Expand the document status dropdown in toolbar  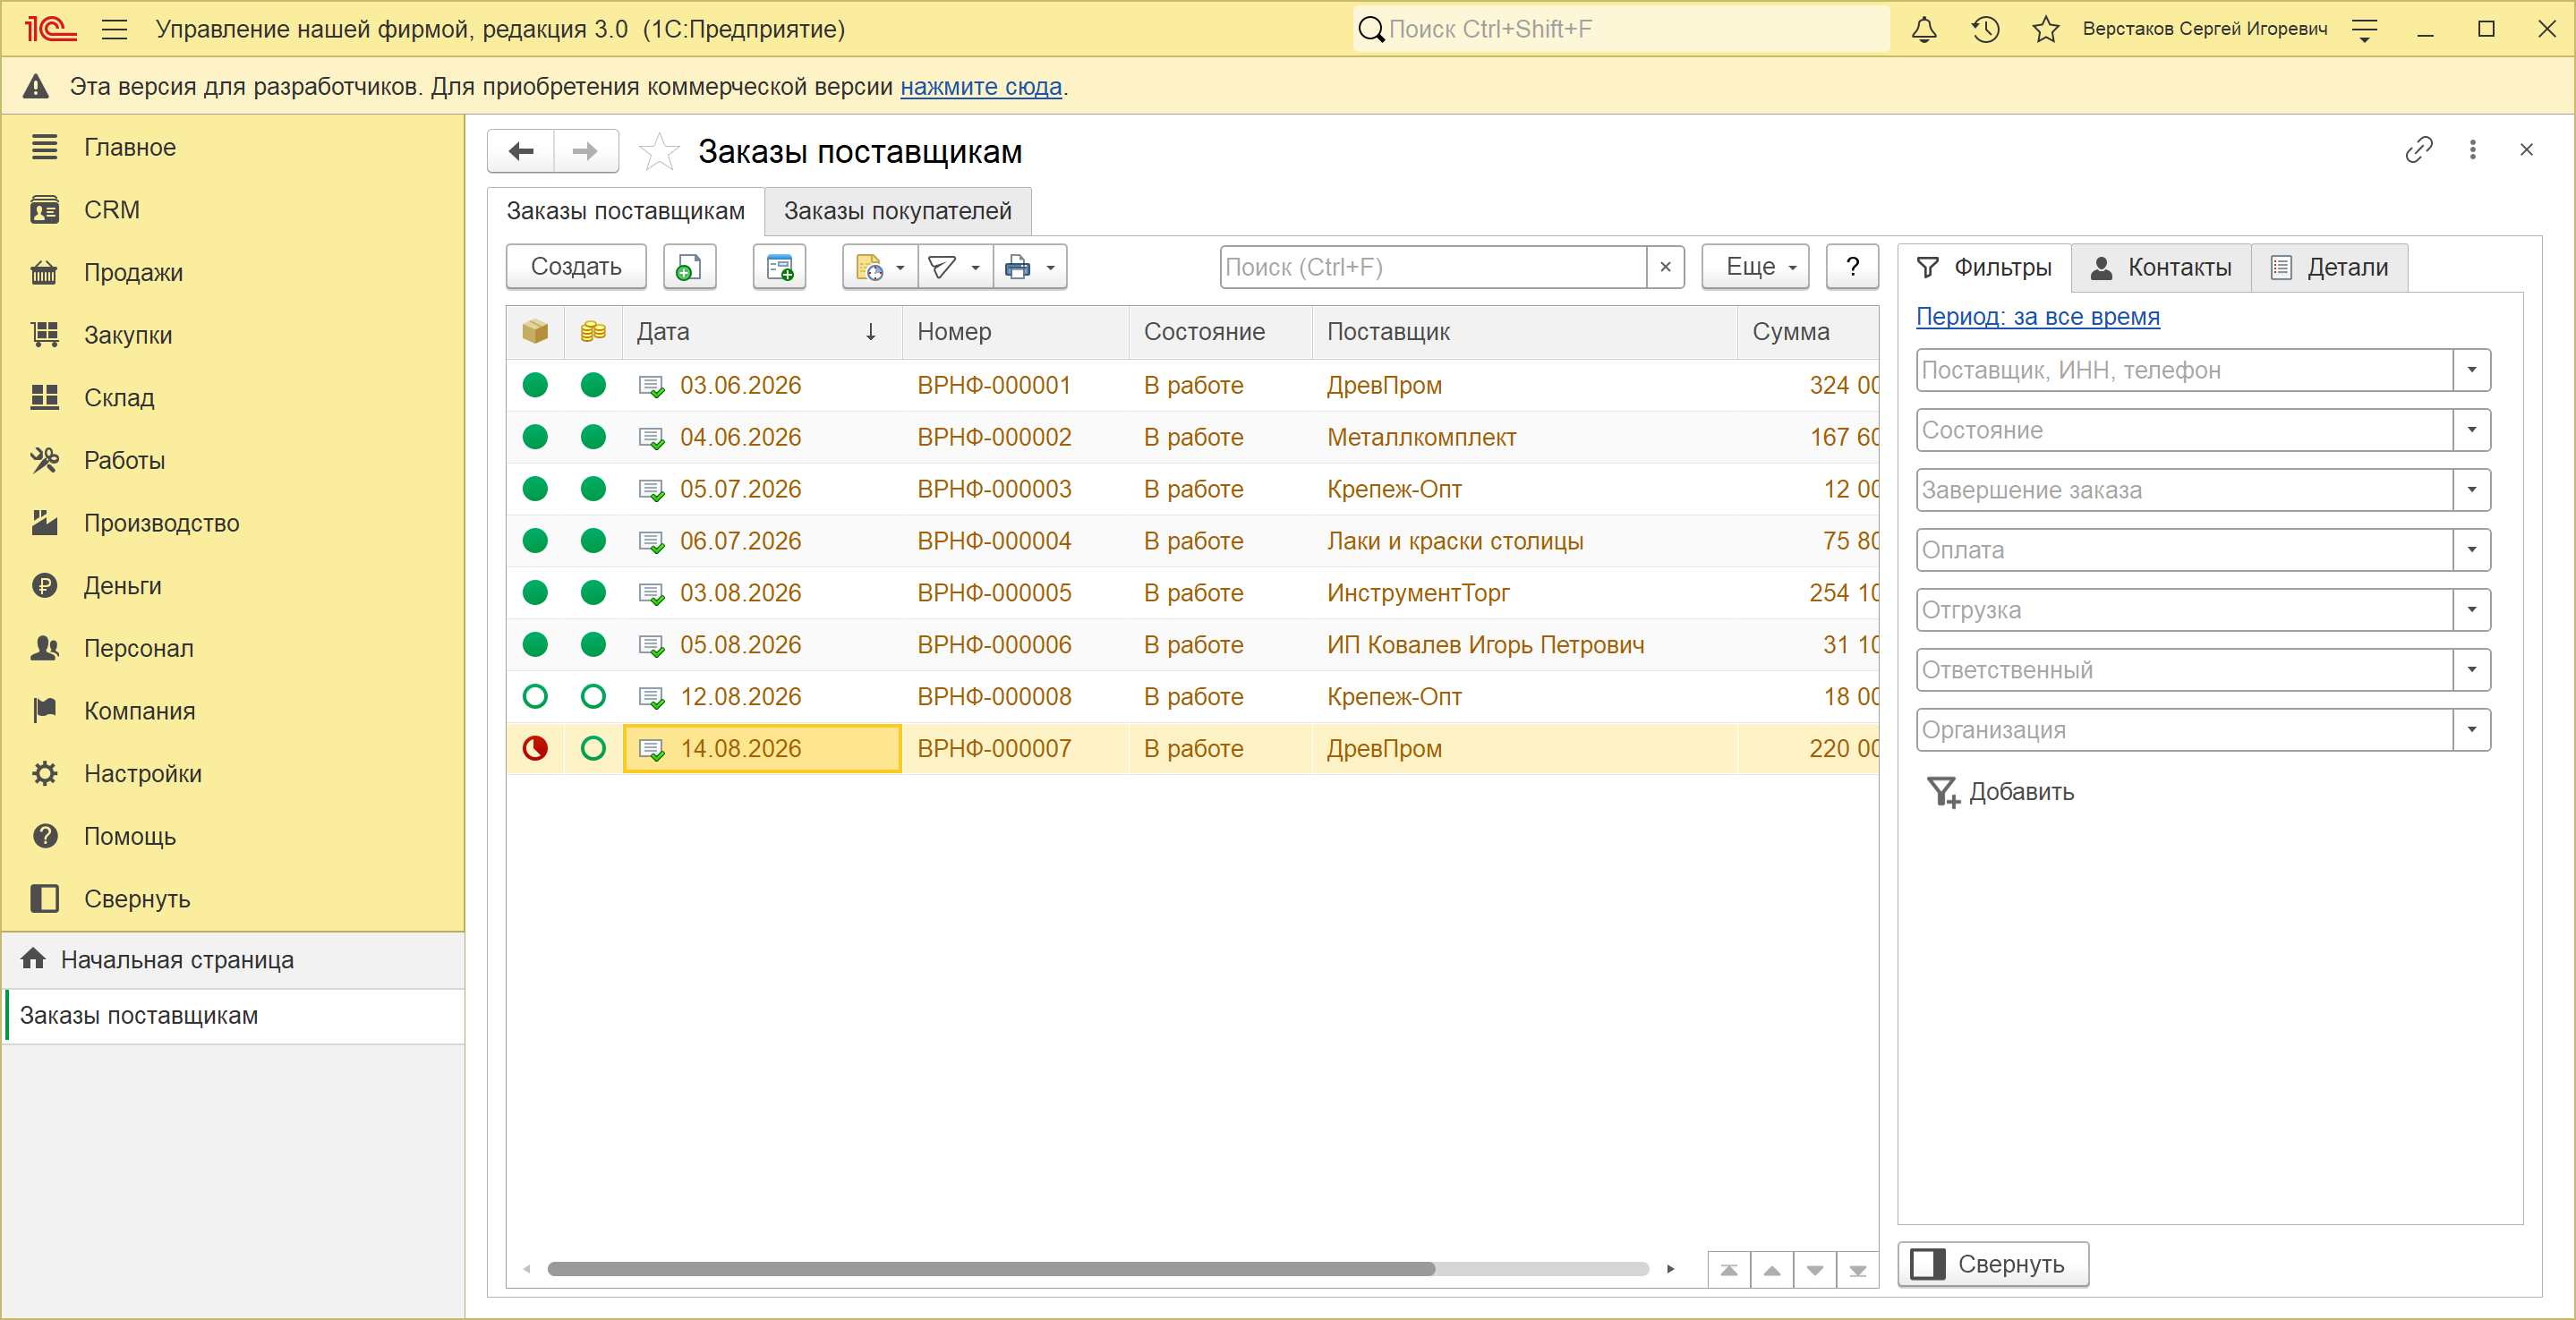[x=880, y=267]
